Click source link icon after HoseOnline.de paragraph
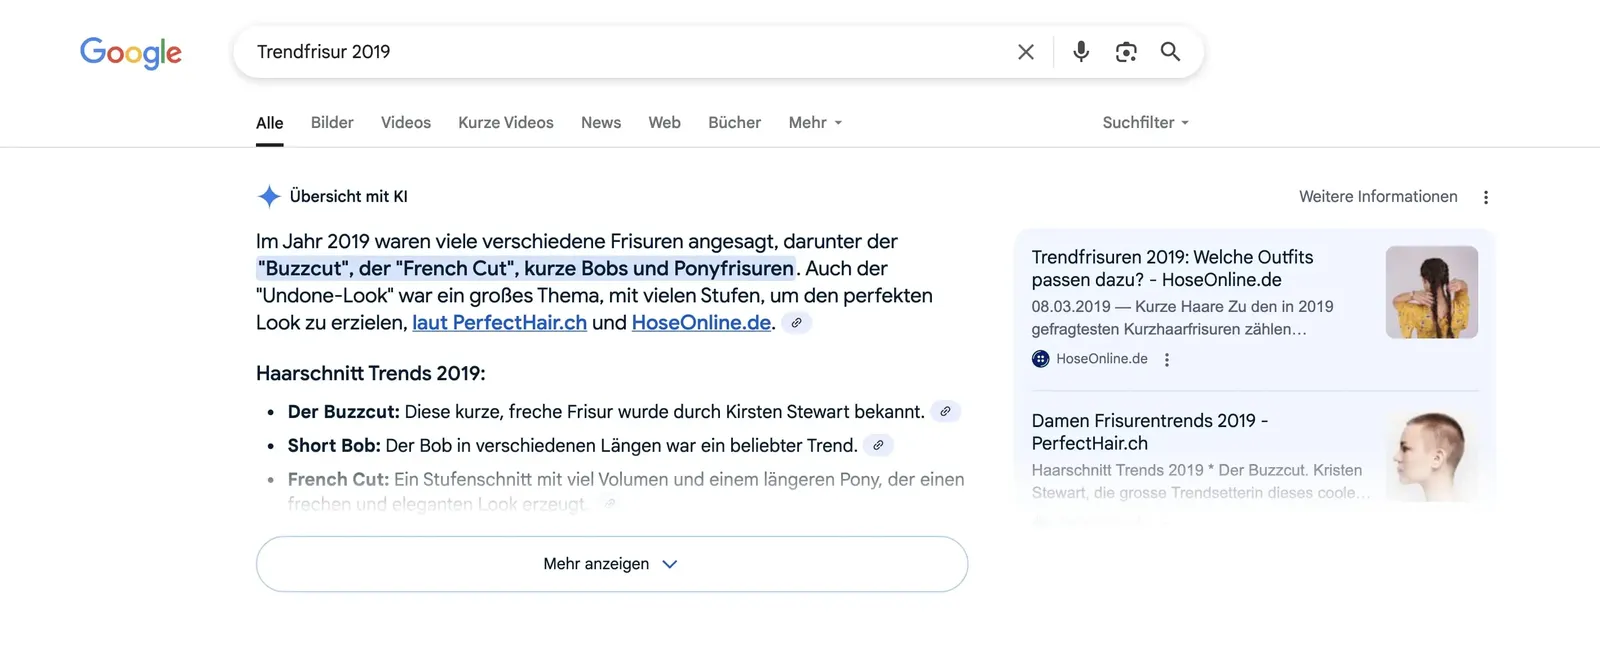Screen dimensions: 1600x651 pos(797,323)
